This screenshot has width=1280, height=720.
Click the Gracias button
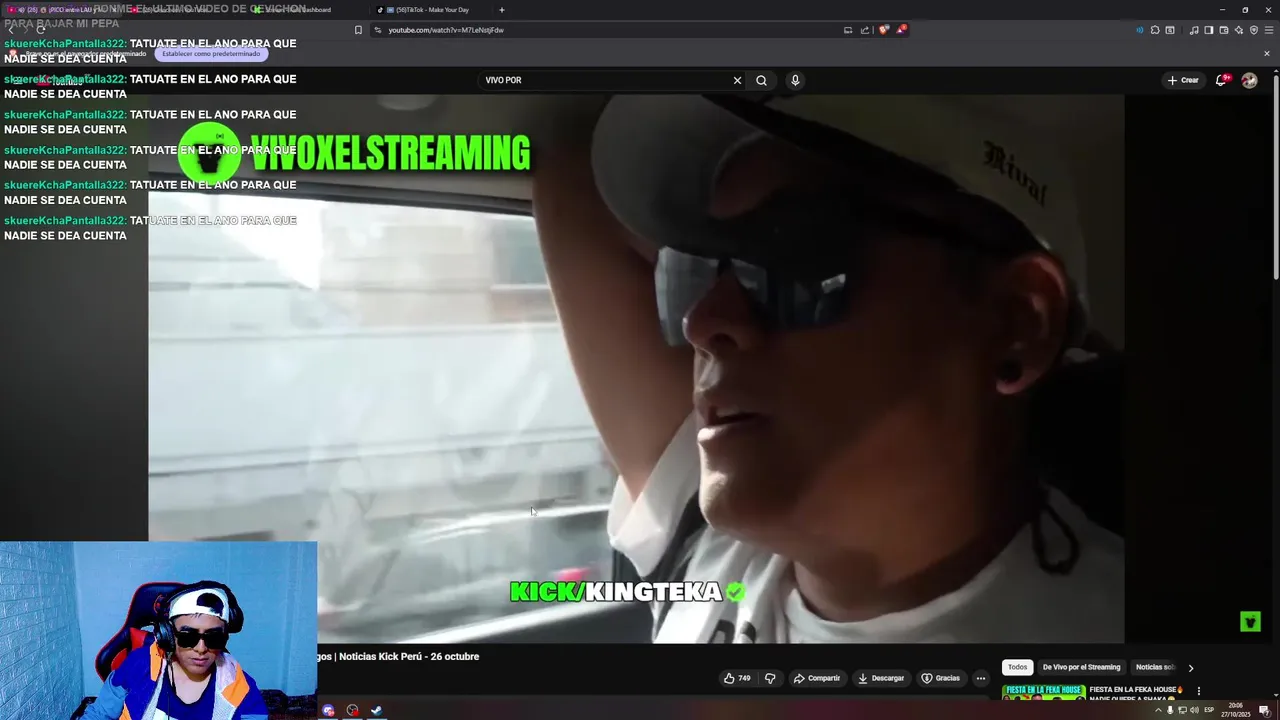point(941,678)
